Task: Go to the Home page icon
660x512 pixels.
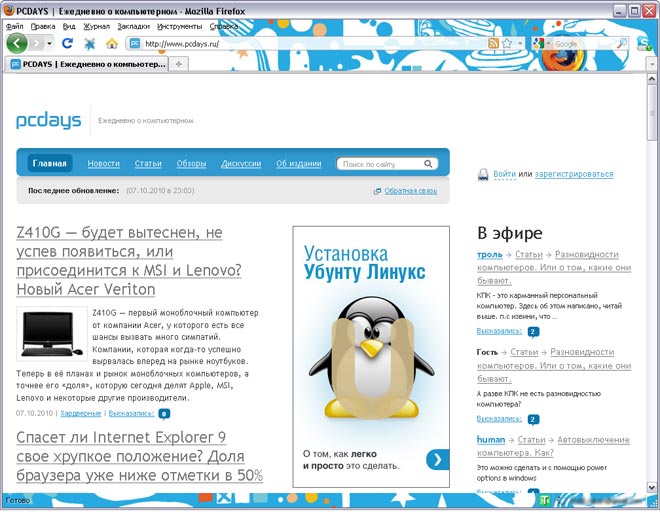Action: 112,43
